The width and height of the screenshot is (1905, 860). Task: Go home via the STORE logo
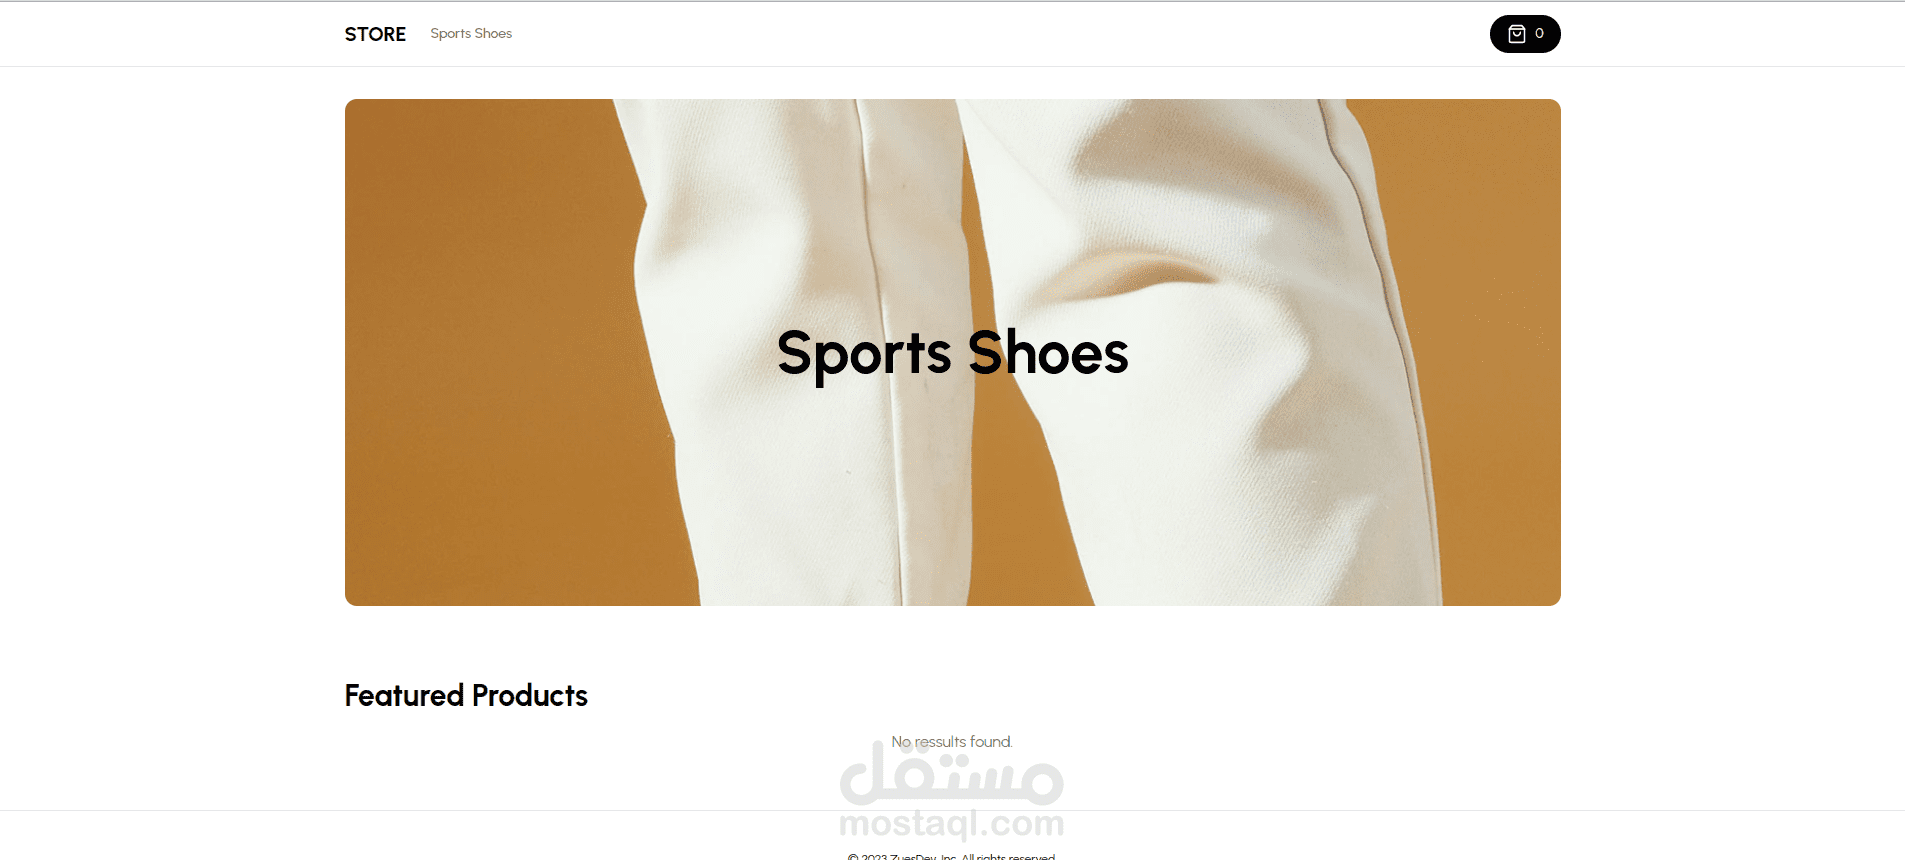click(375, 34)
